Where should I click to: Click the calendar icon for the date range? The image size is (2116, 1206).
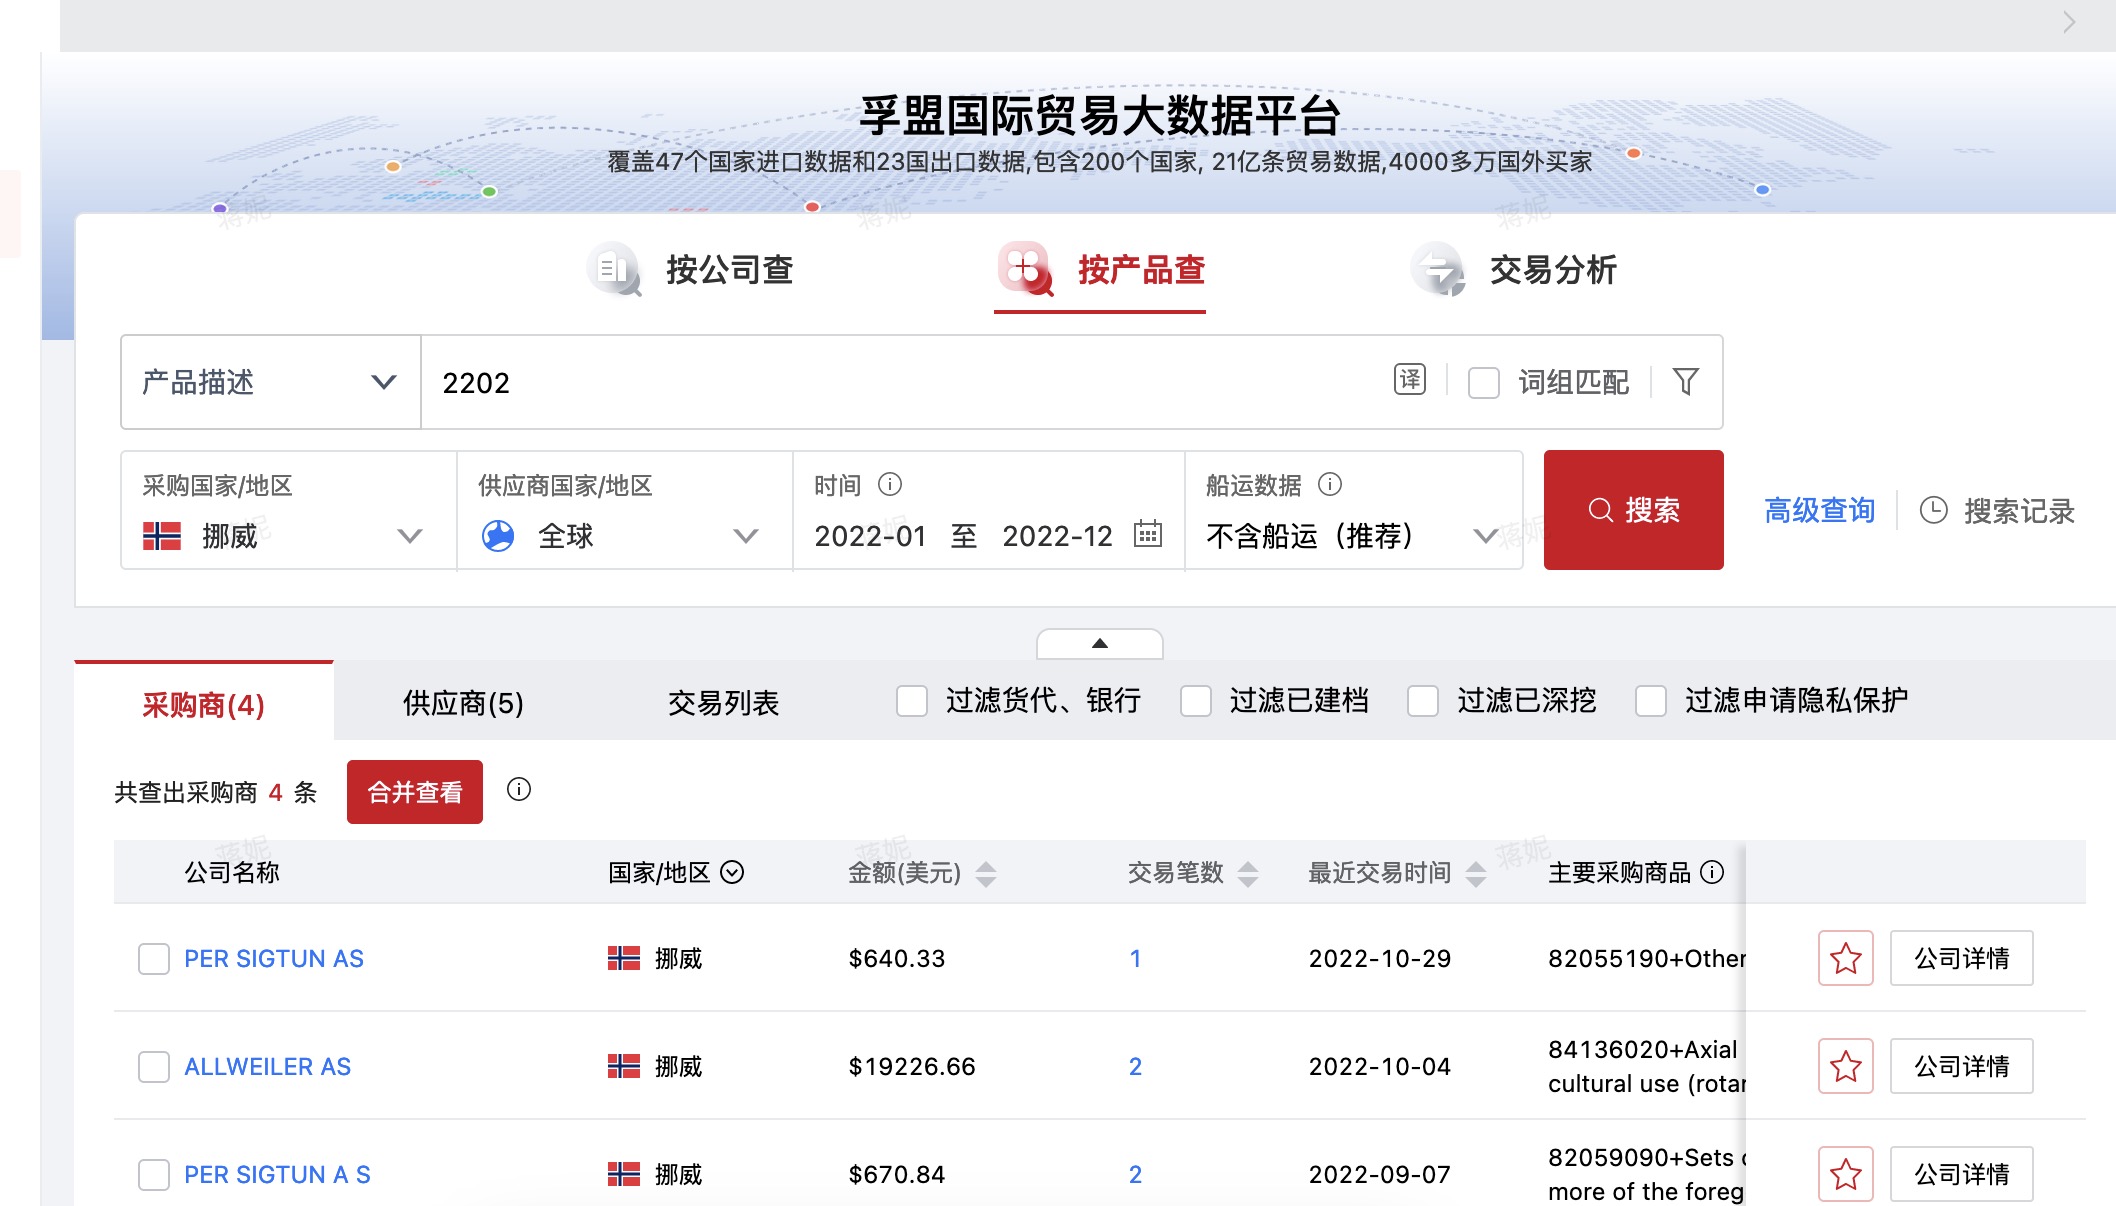click(x=1149, y=535)
